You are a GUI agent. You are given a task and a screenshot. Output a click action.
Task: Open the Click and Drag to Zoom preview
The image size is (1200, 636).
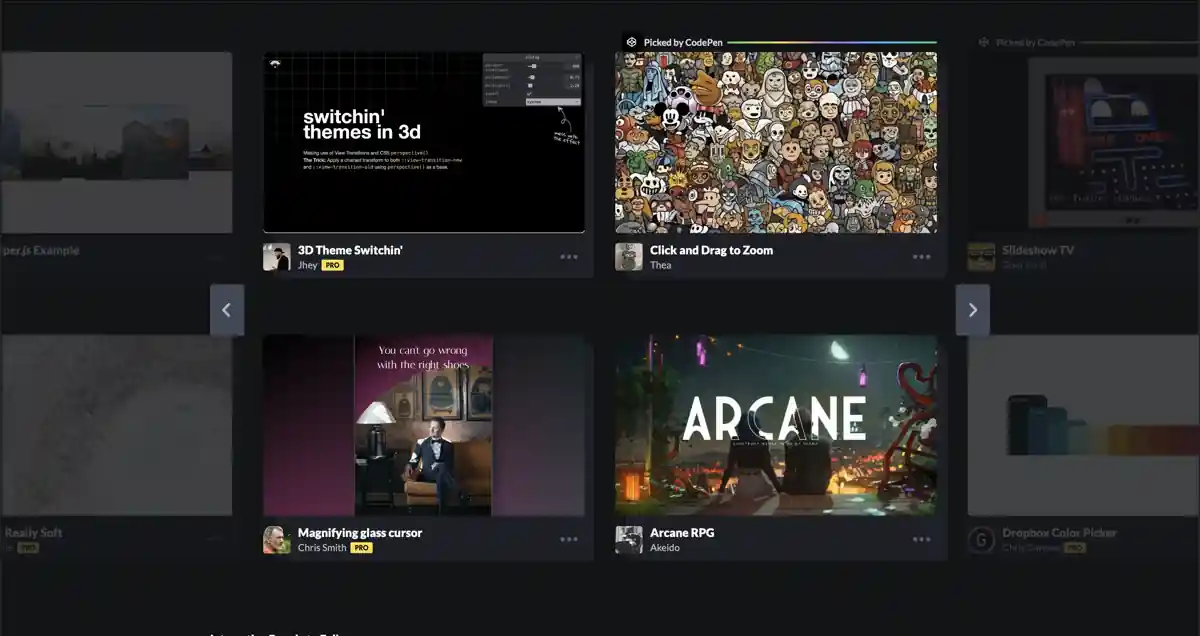(x=776, y=143)
